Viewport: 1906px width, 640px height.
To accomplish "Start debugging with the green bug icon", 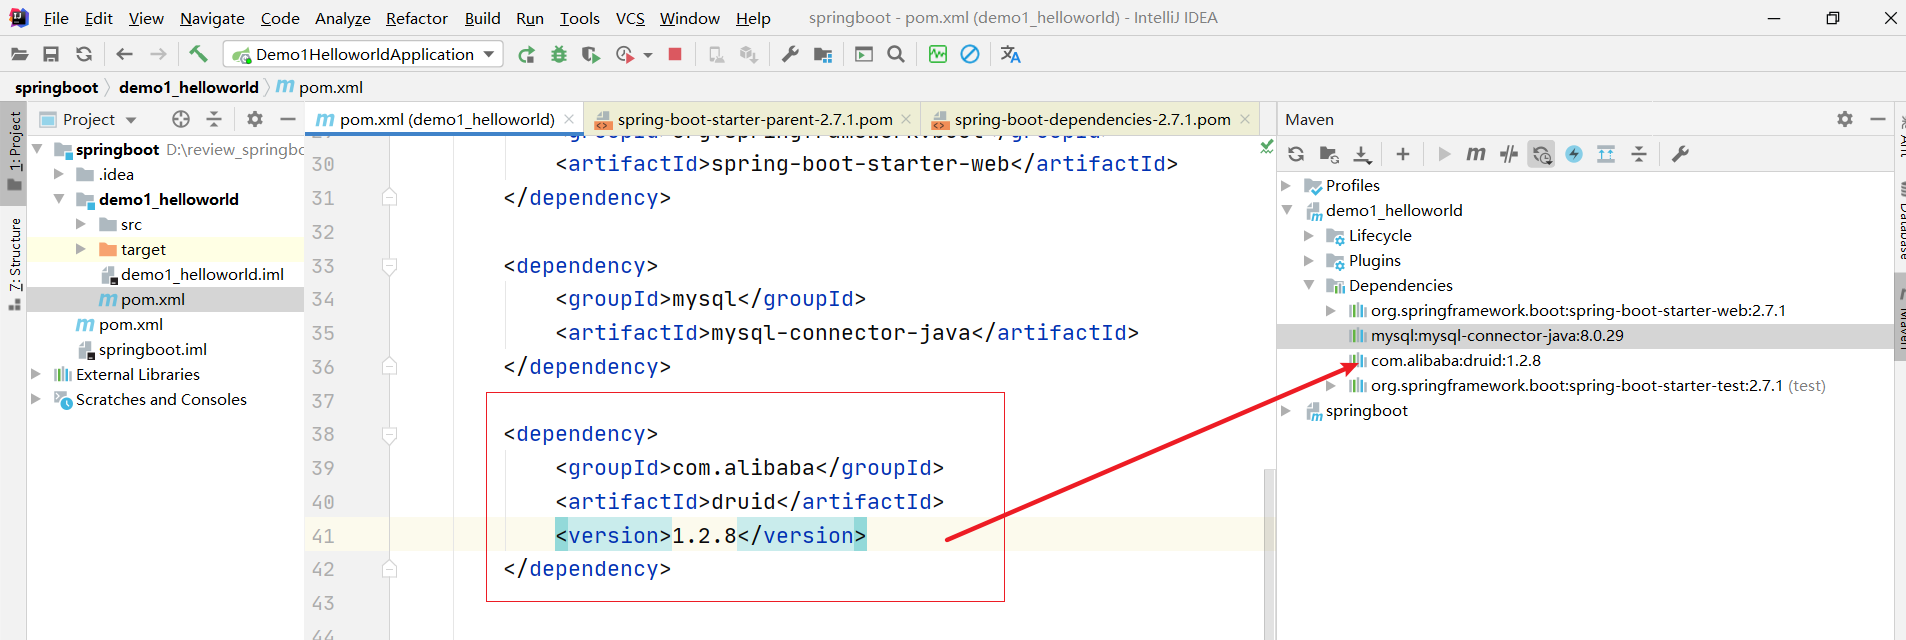I will click(559, 54).
